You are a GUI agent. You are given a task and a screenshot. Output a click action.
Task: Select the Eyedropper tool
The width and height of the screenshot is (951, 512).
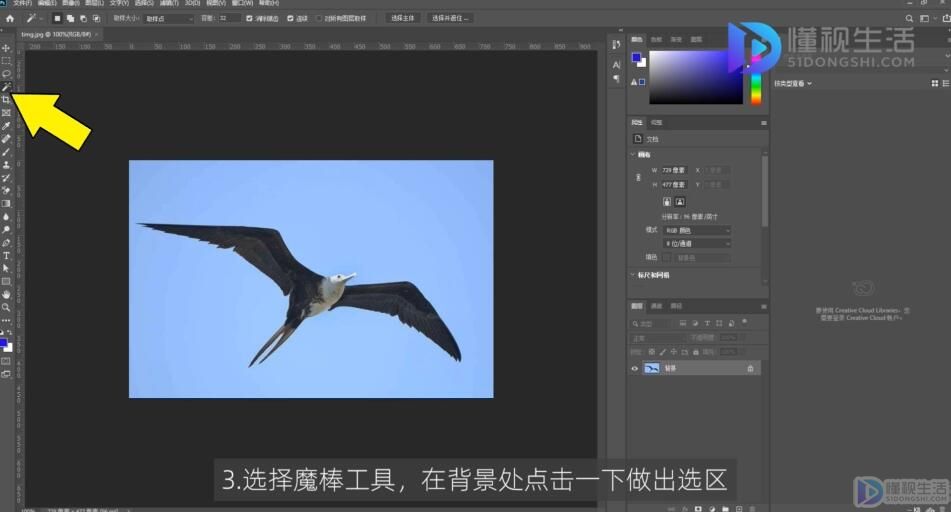tap(6, 126)
